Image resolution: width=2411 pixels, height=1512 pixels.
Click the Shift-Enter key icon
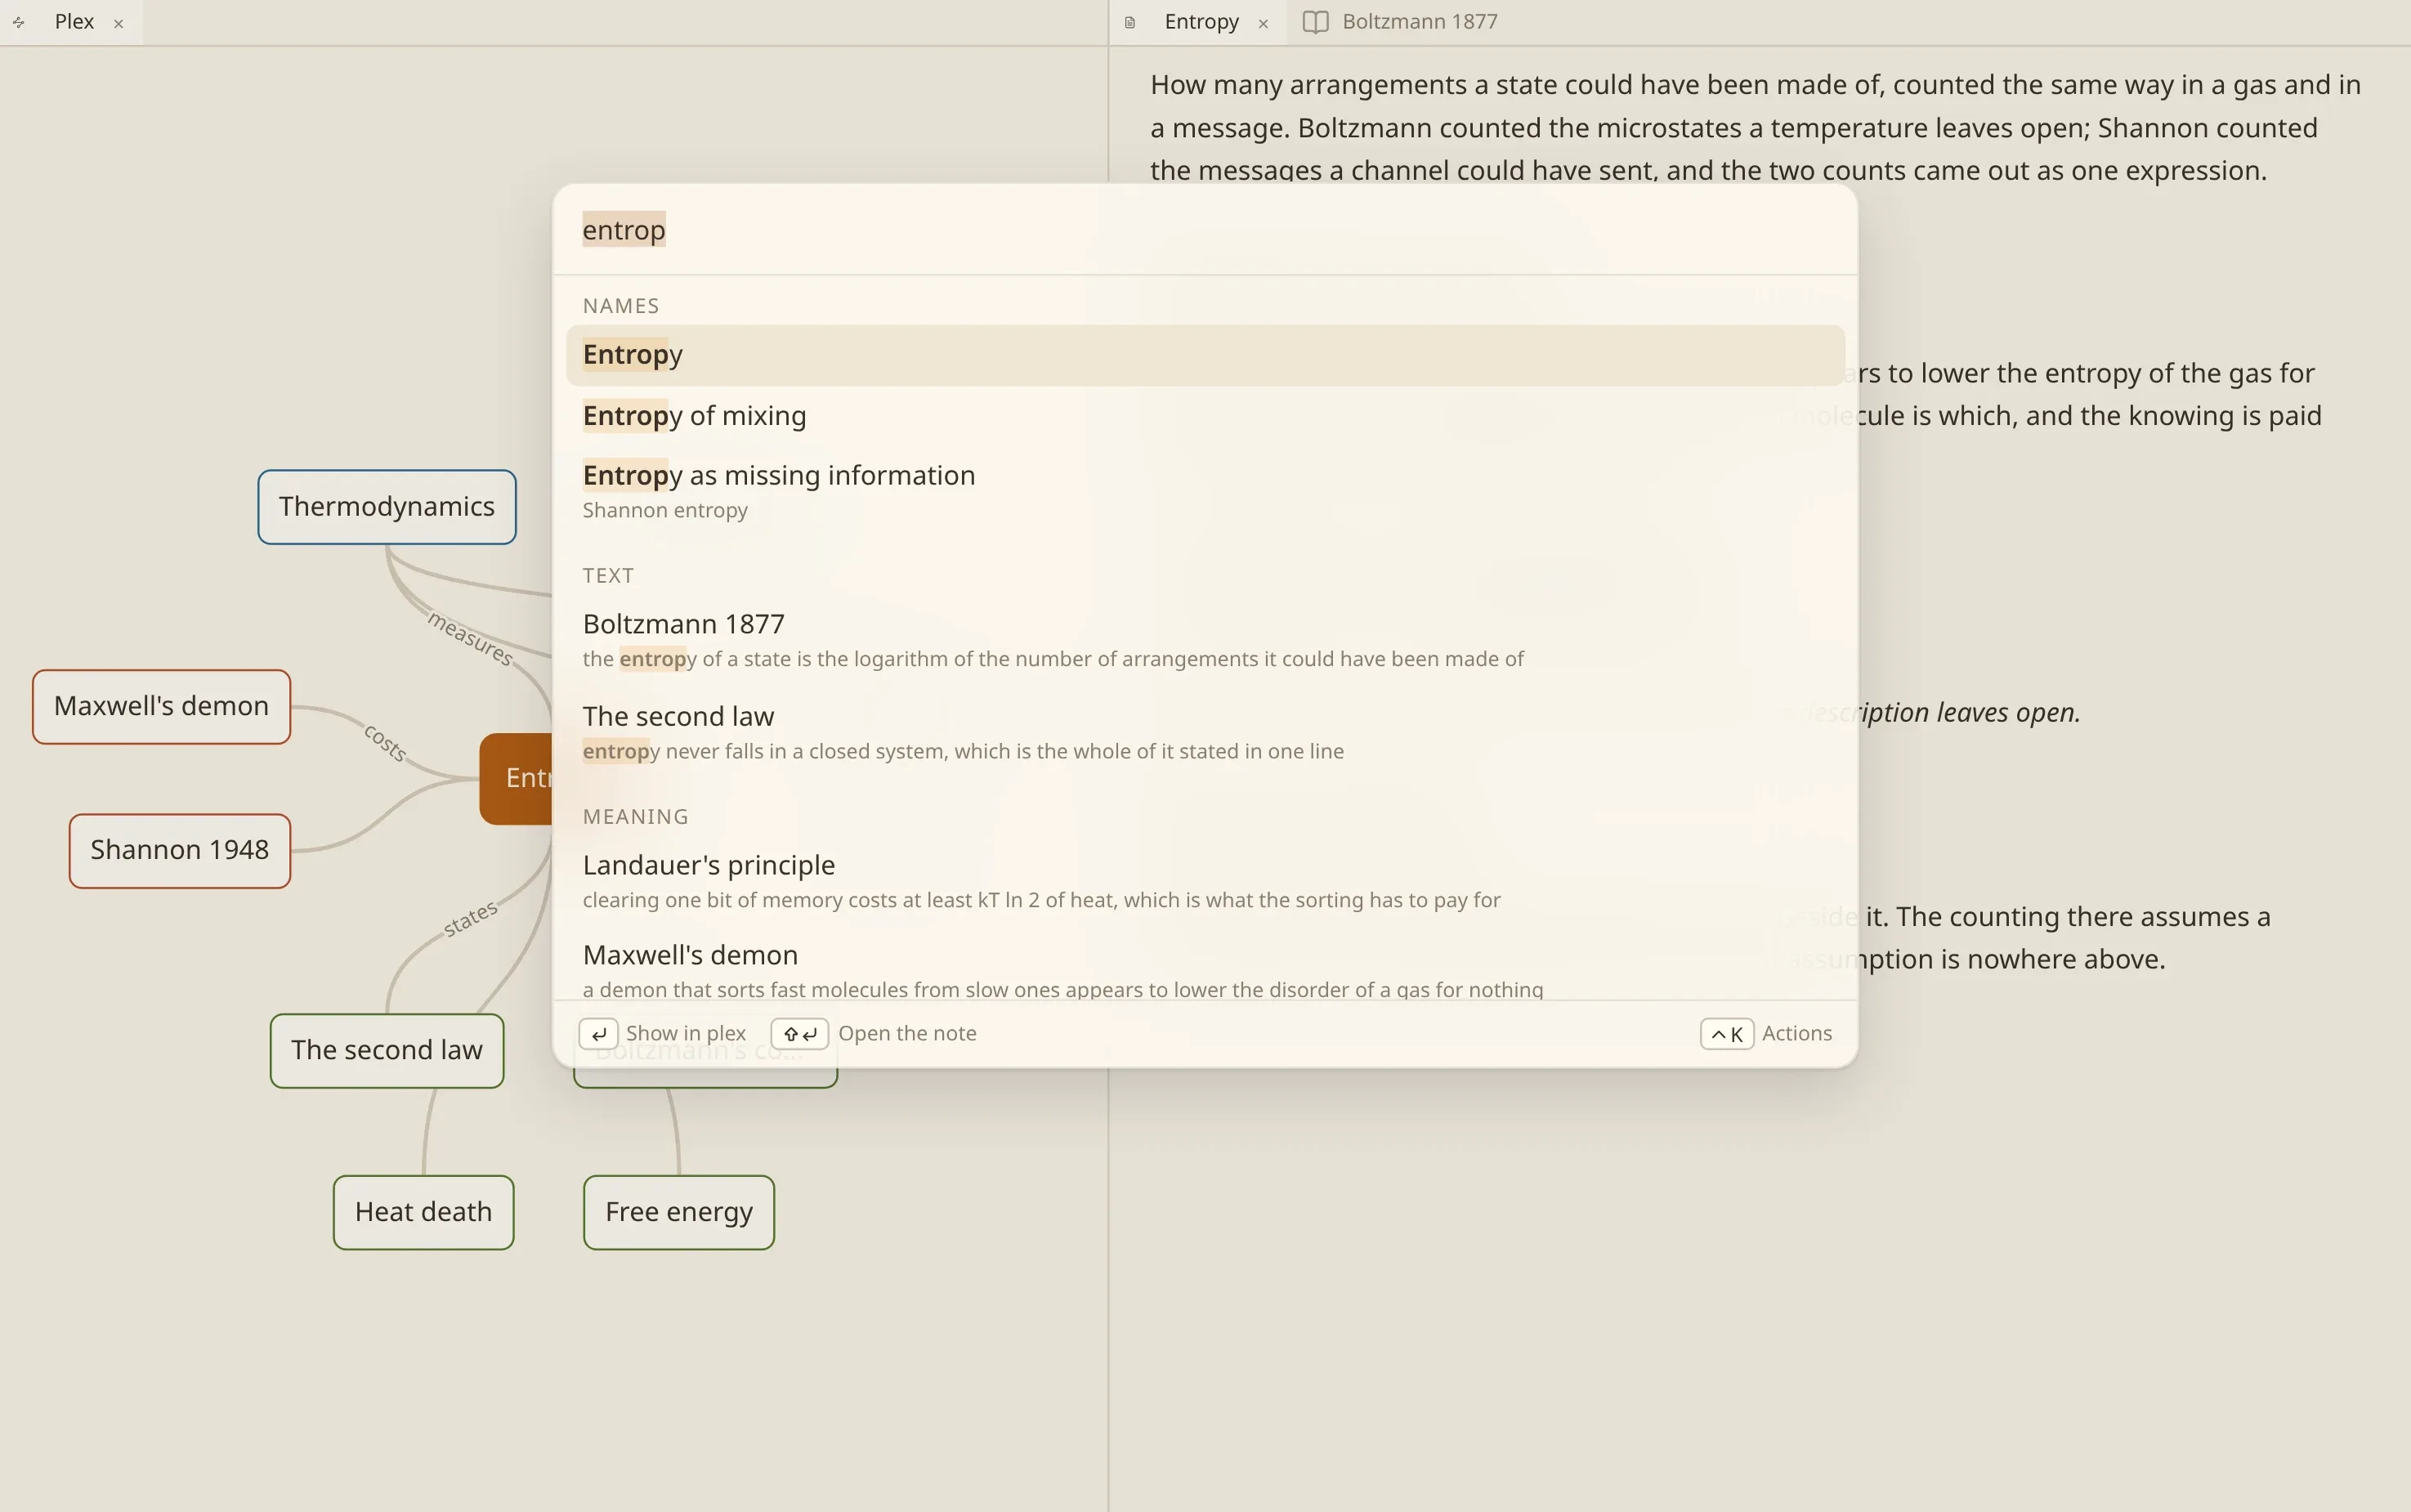[799, 1033]
